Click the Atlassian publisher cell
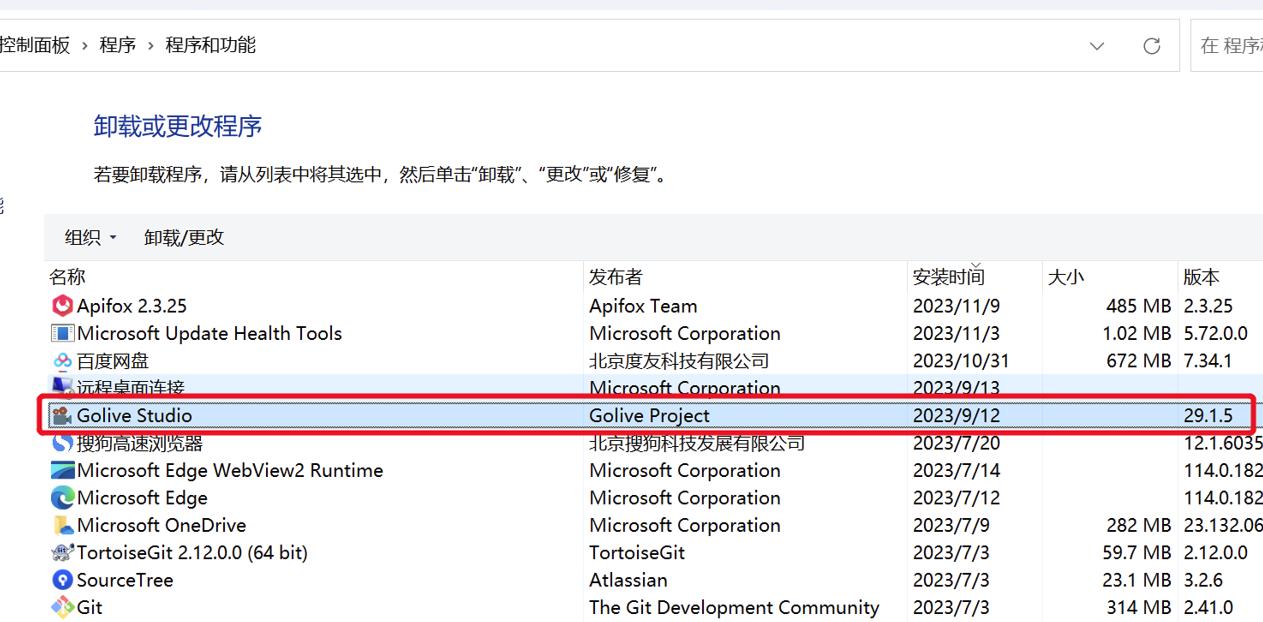This screenshot has height=622, width=1263. tap(628, 580)
